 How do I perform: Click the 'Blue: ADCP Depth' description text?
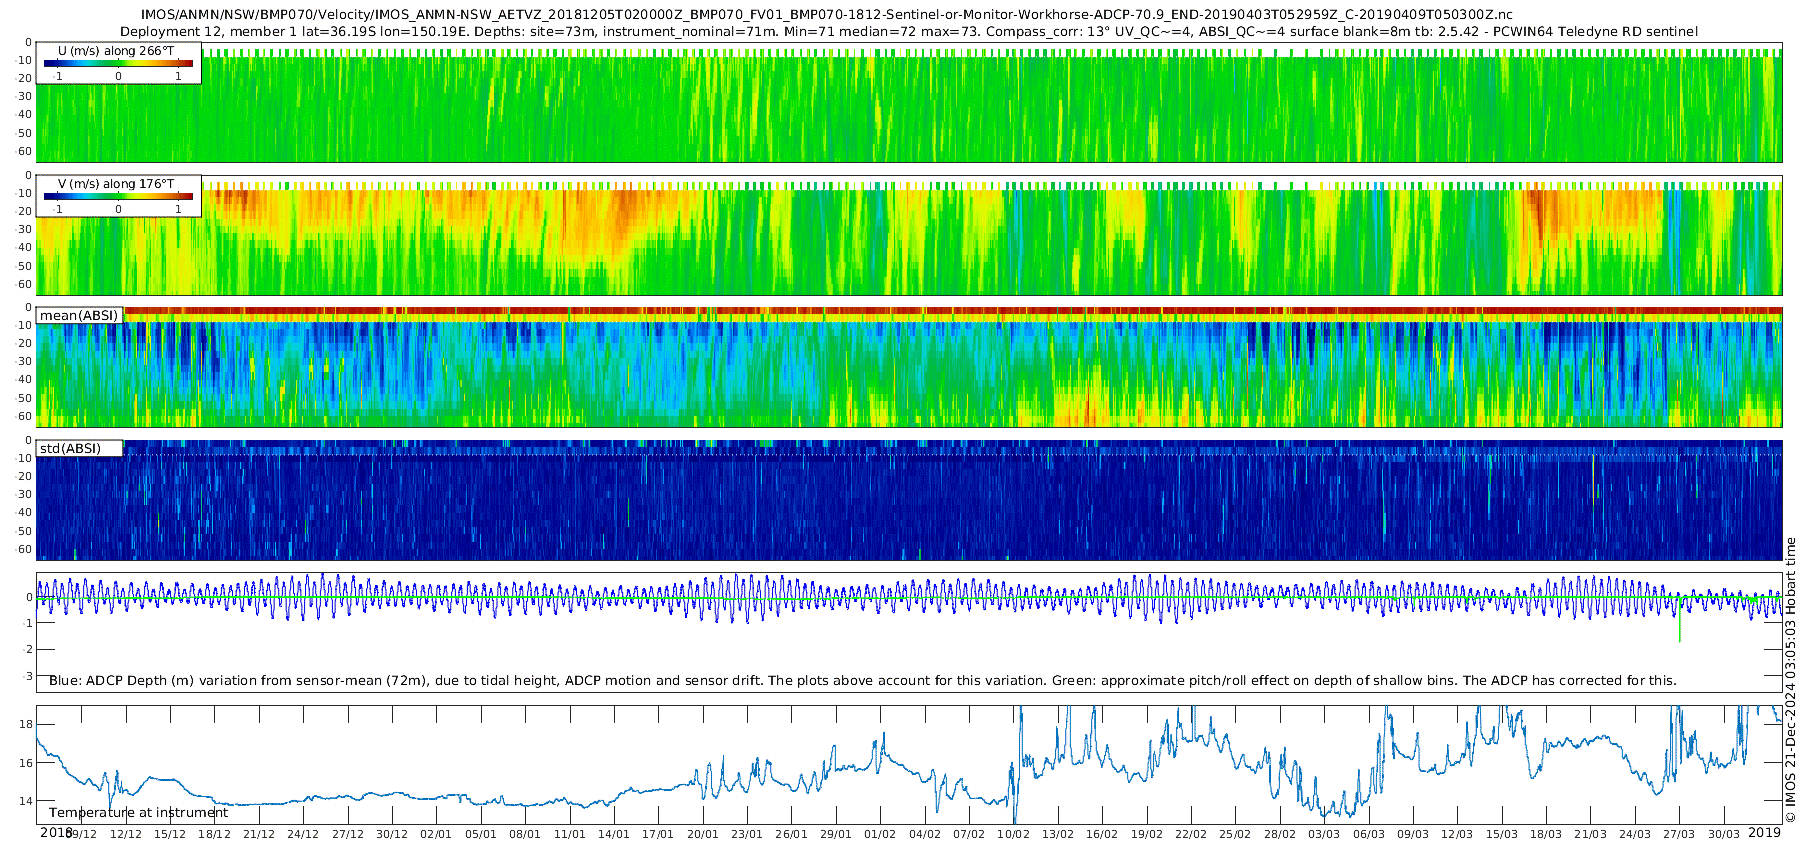862,680
